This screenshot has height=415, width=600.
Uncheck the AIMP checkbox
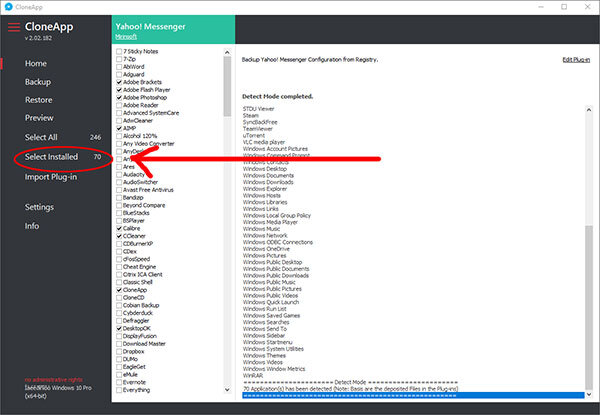coord(119,128)
